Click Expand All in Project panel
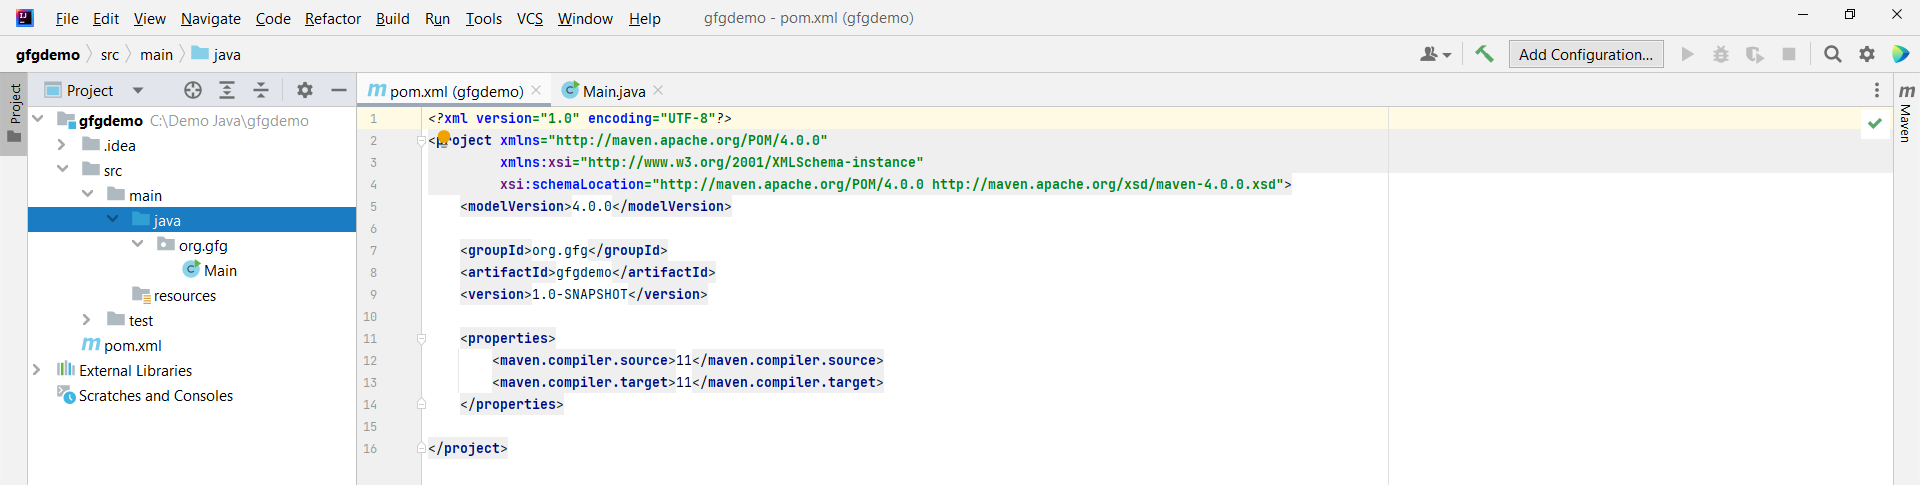Viewport: 1920px width, 485px height. point(227,90)
